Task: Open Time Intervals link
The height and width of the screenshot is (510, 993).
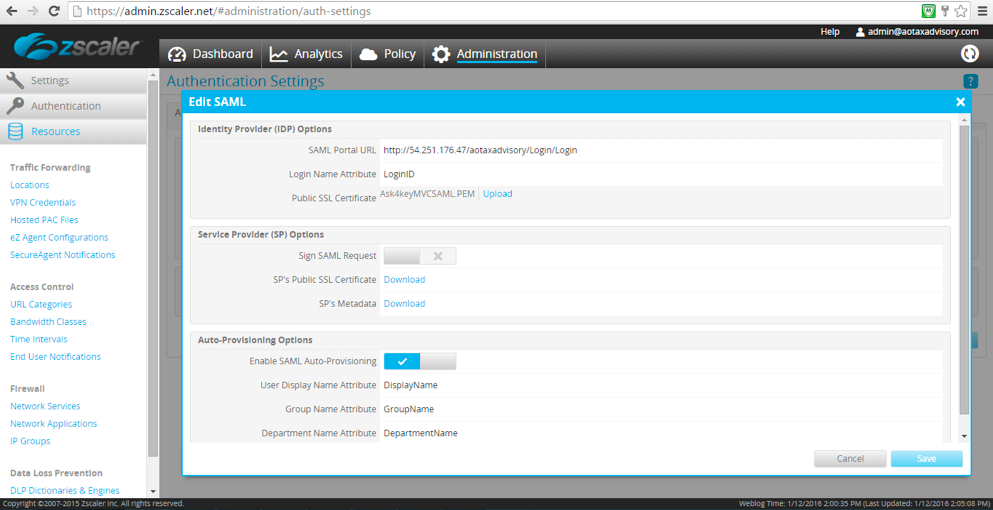Action: coord(39,340)
